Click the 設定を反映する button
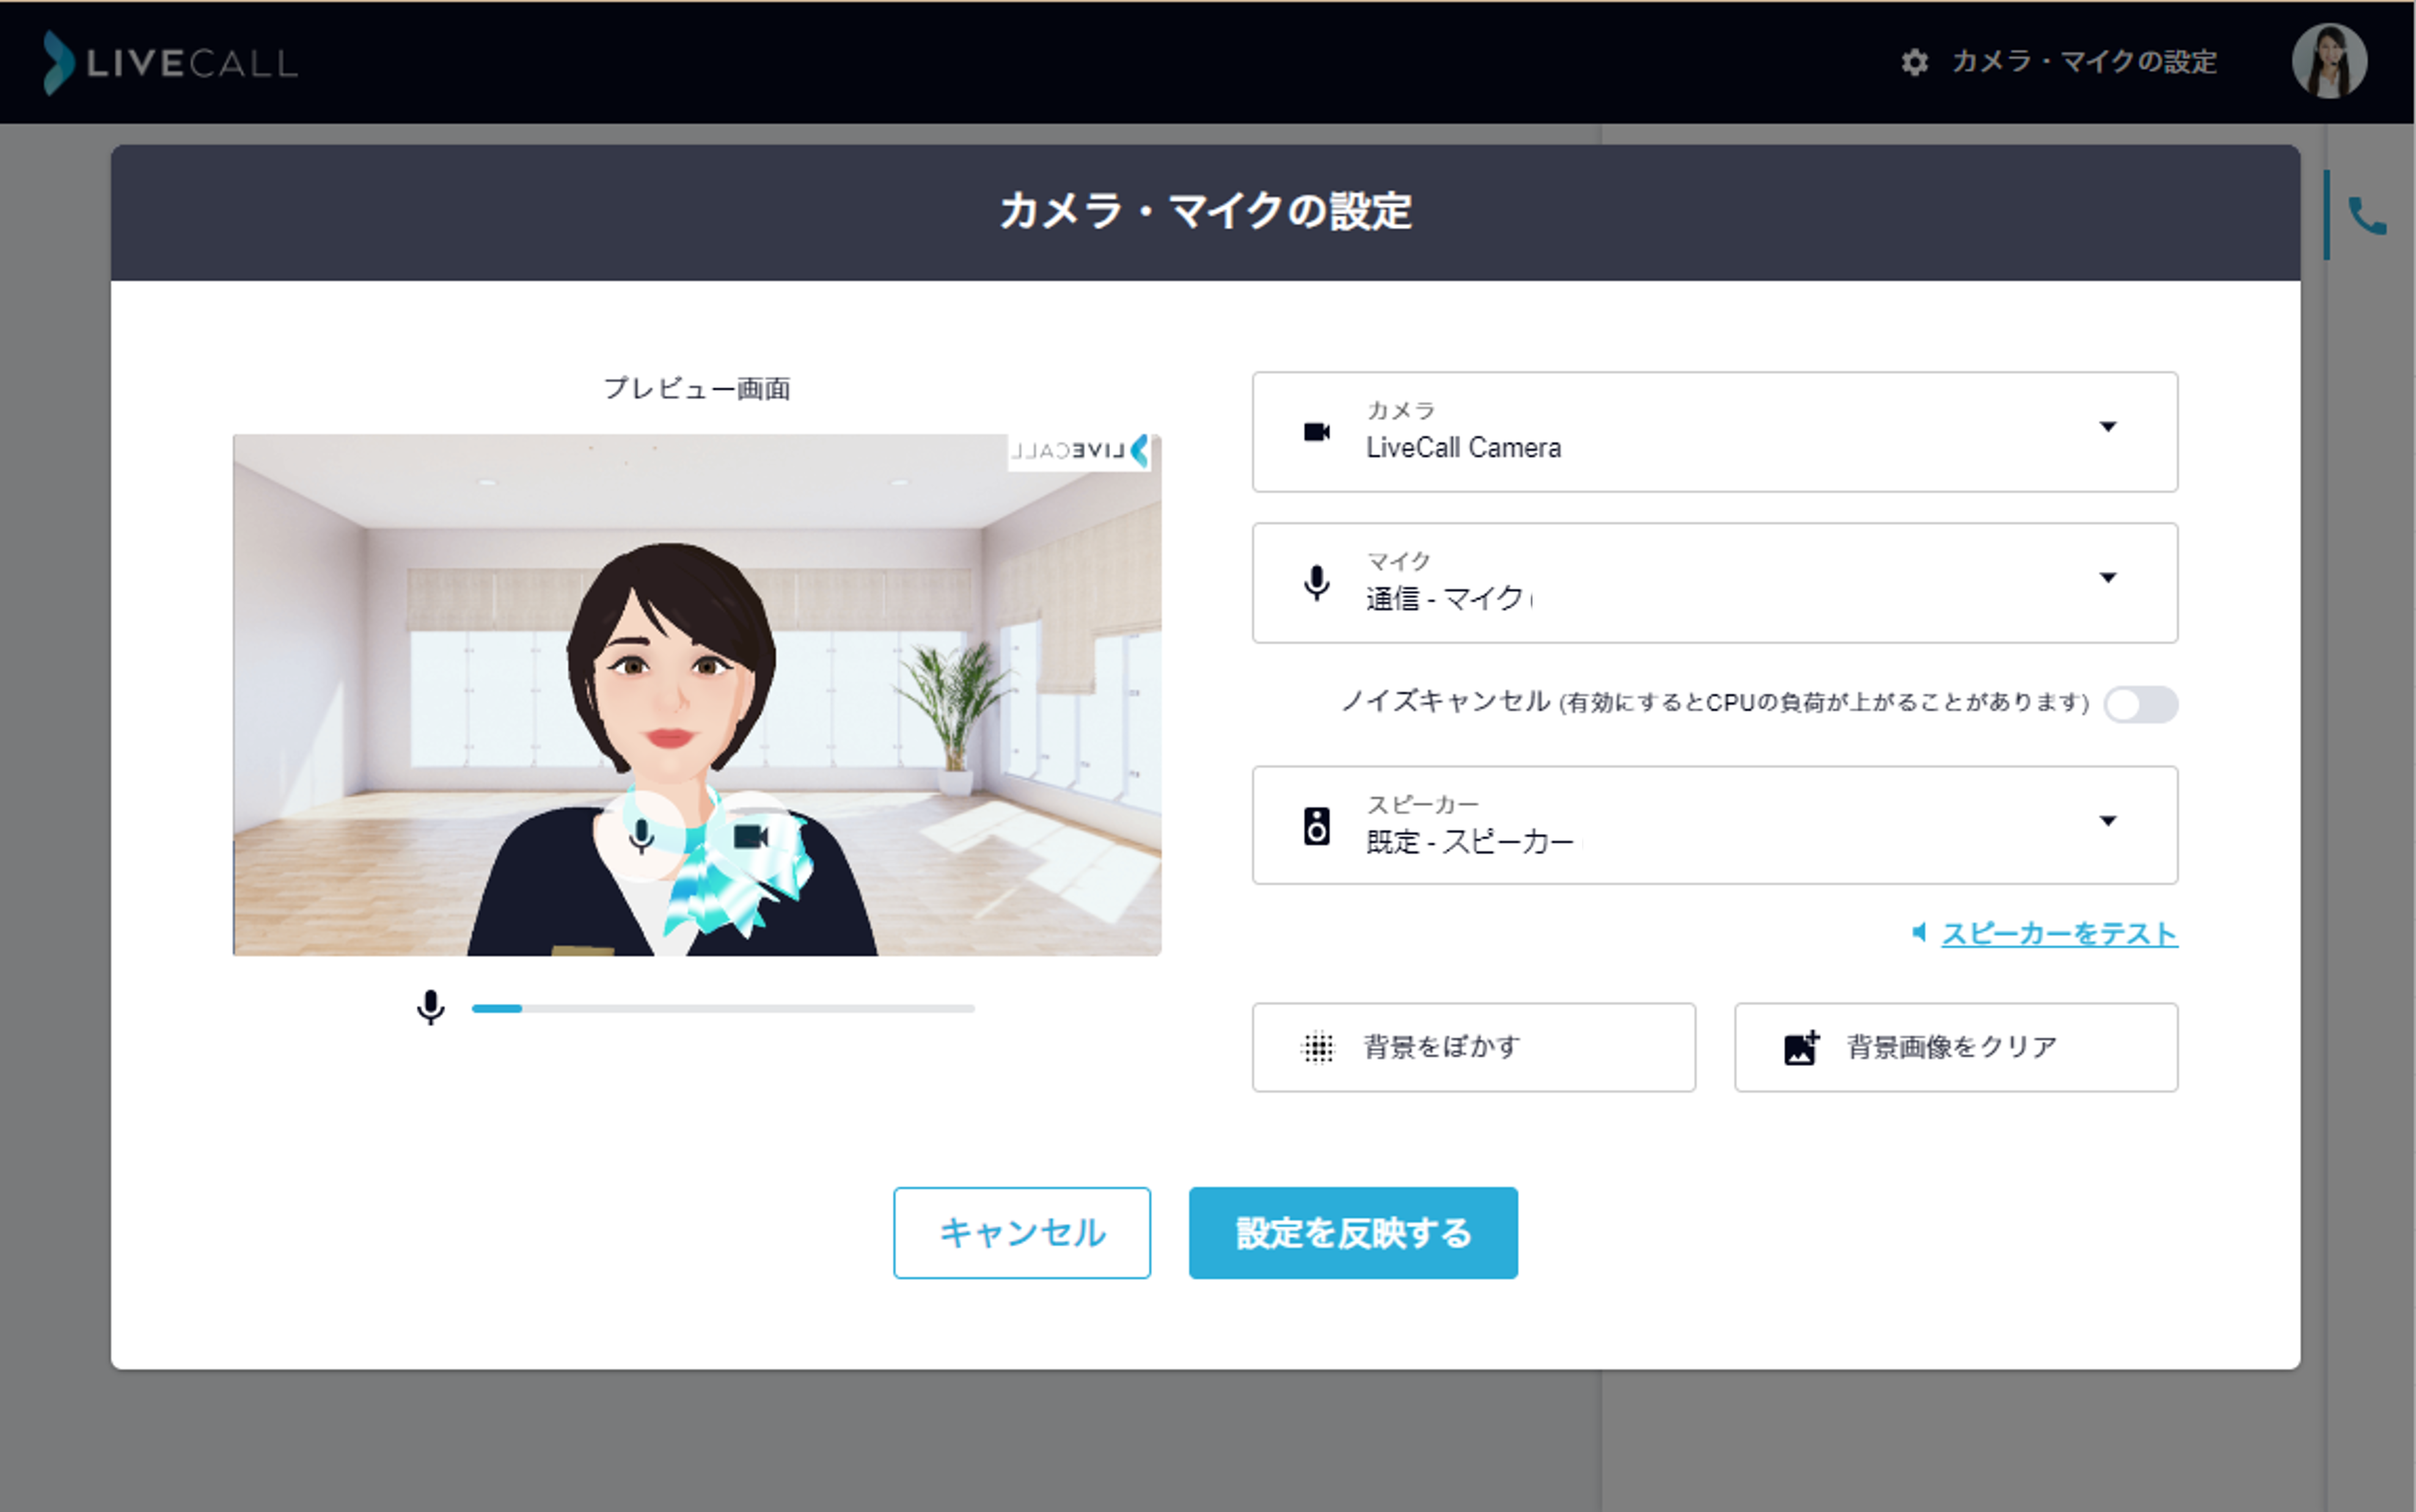The width and height of the screenshot is (2416, 1512). click(1352, 1232)
